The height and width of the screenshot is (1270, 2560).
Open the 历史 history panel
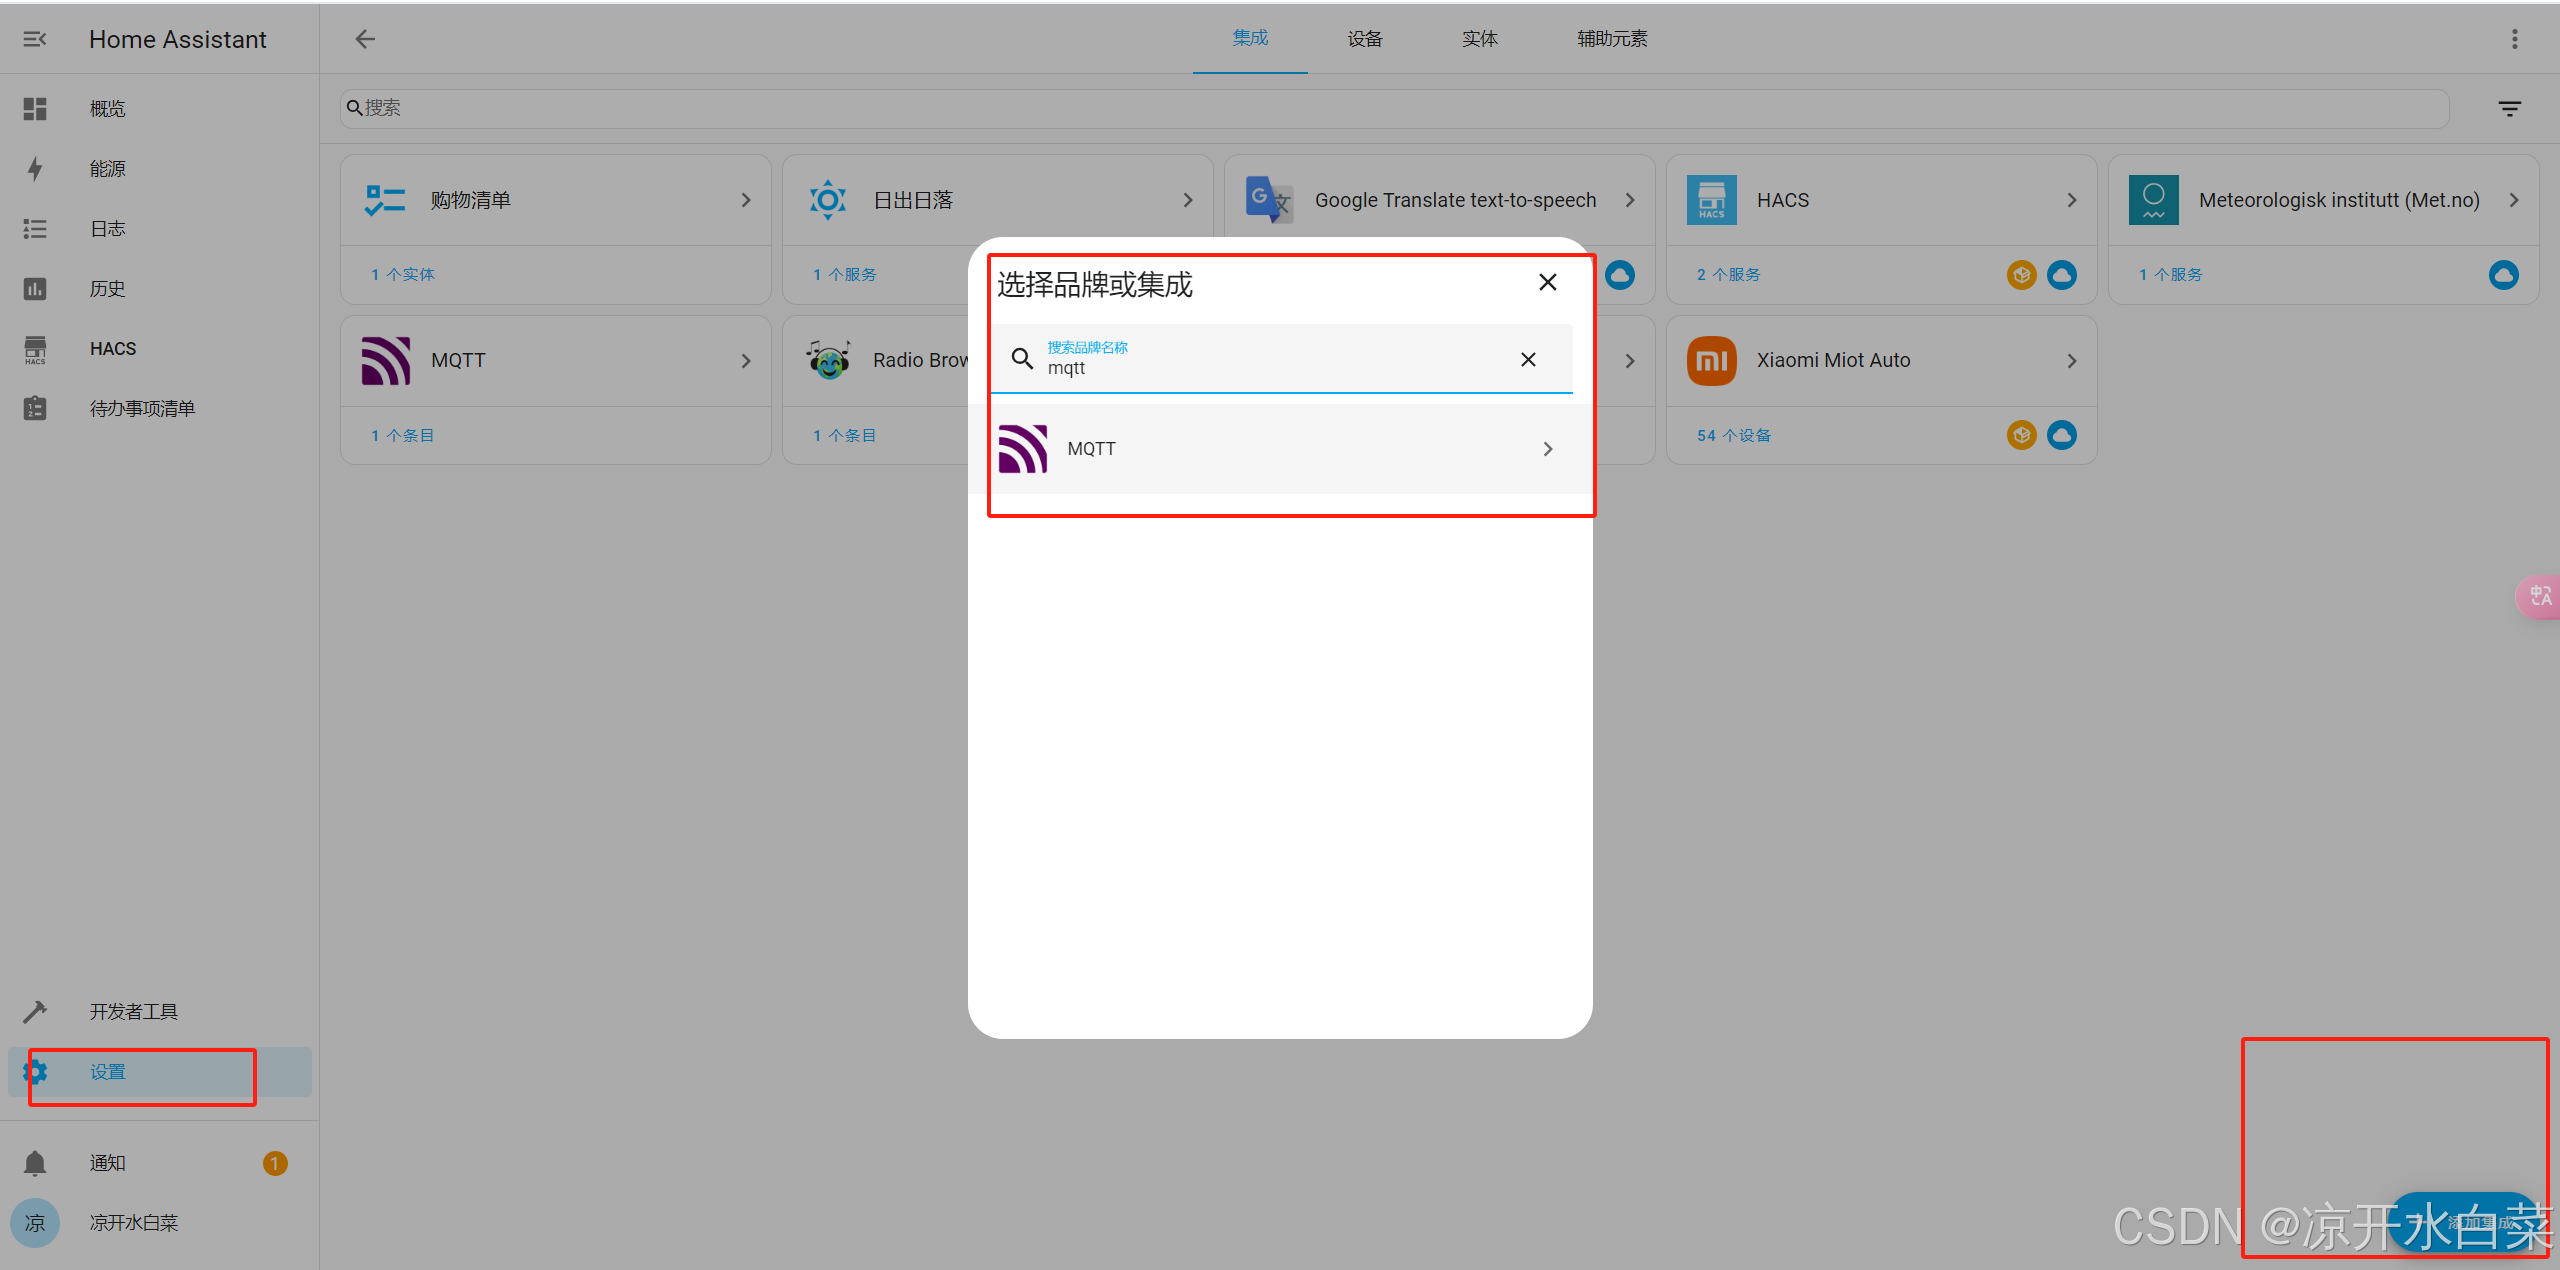pyautogui.click(x=160, y=288)
